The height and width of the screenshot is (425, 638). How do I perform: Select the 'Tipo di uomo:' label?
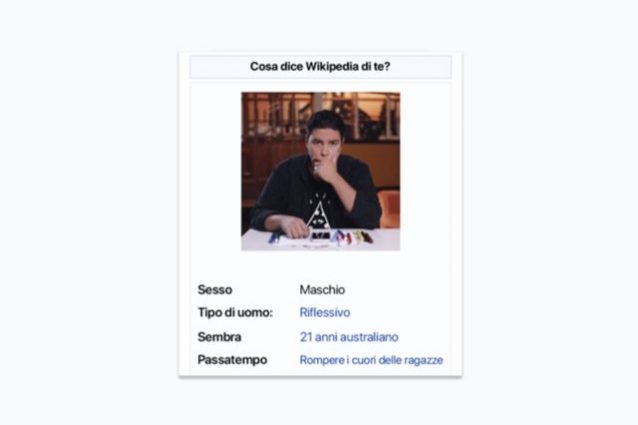pyautogui.click(x=235, y=312)
